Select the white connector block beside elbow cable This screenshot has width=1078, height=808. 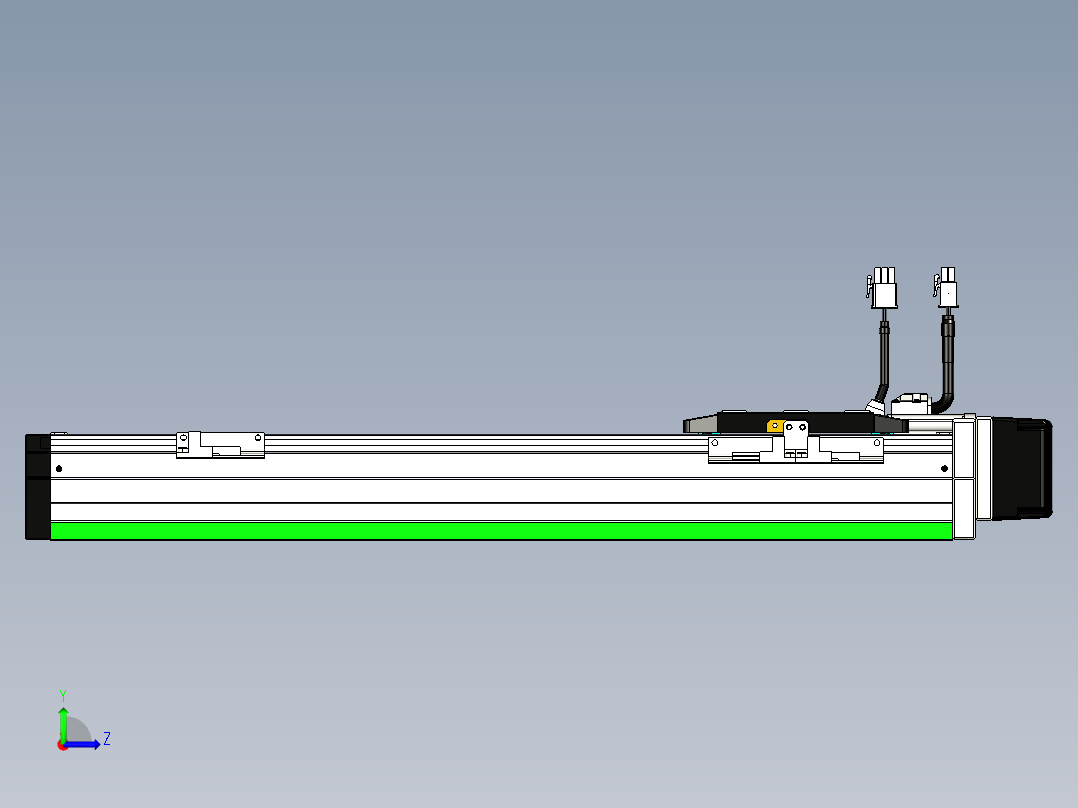(x=912, y=404)
